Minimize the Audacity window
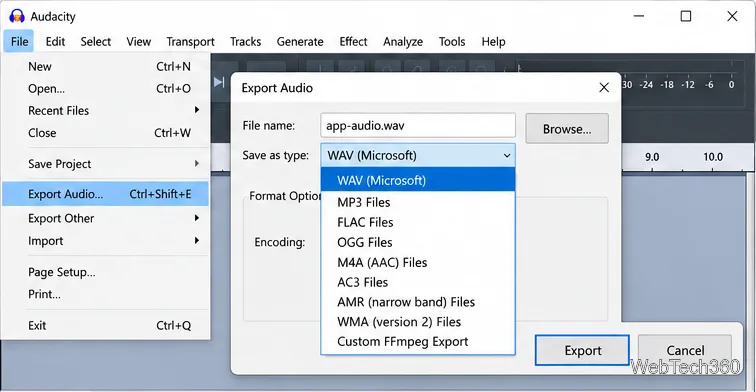756x392 pixels. [639, 16]
